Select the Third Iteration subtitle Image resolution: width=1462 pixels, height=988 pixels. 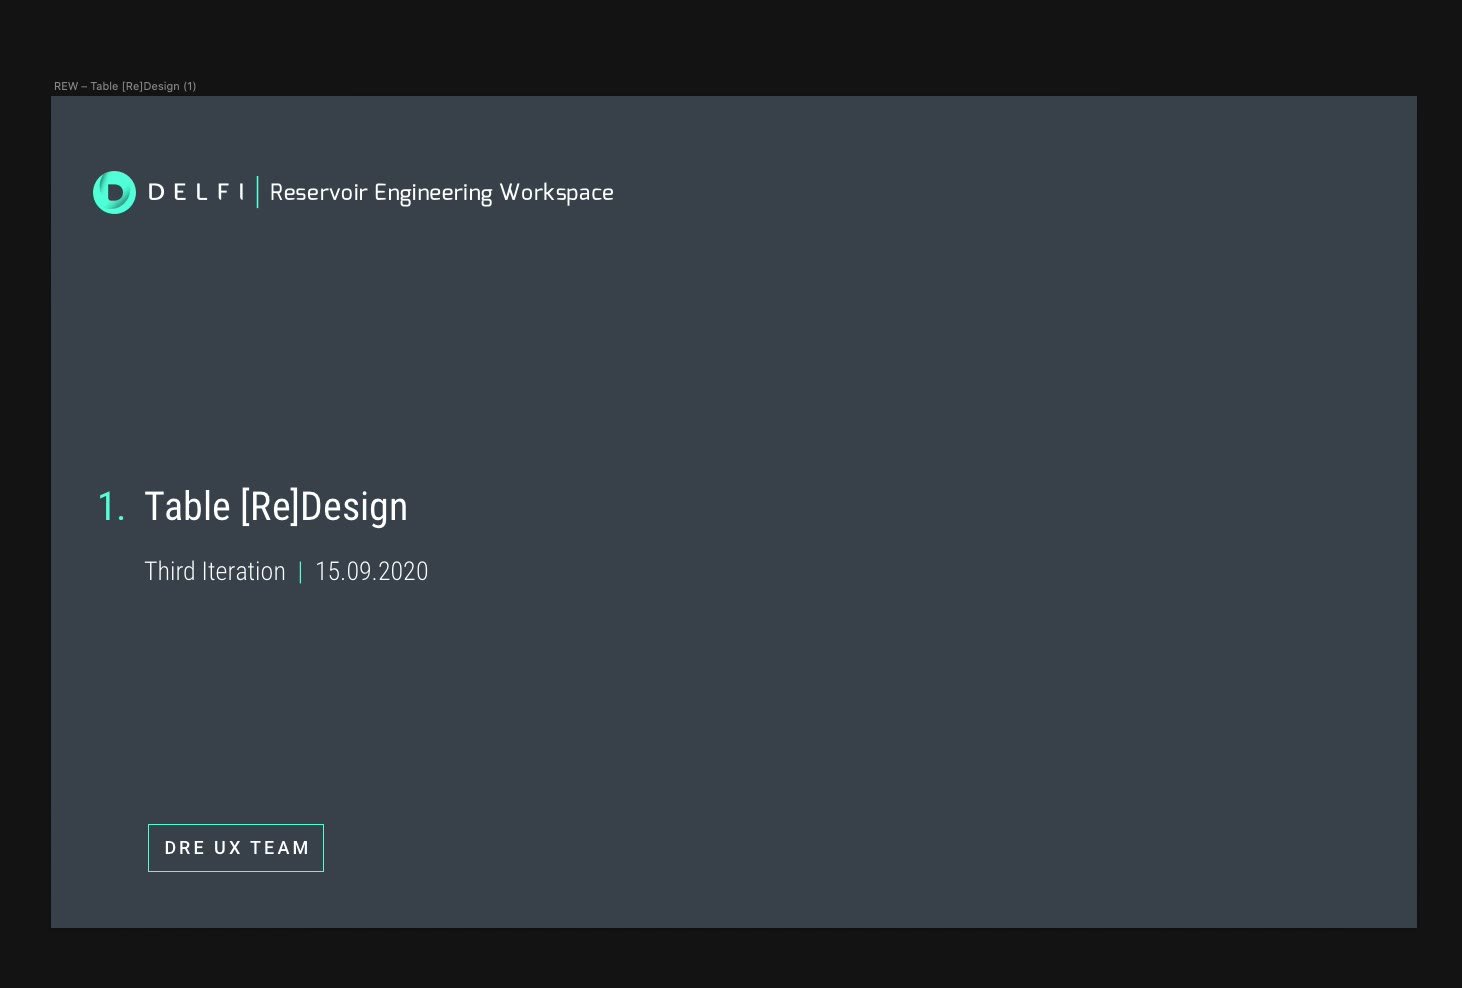pyautogui.click(x=215, y=571)
